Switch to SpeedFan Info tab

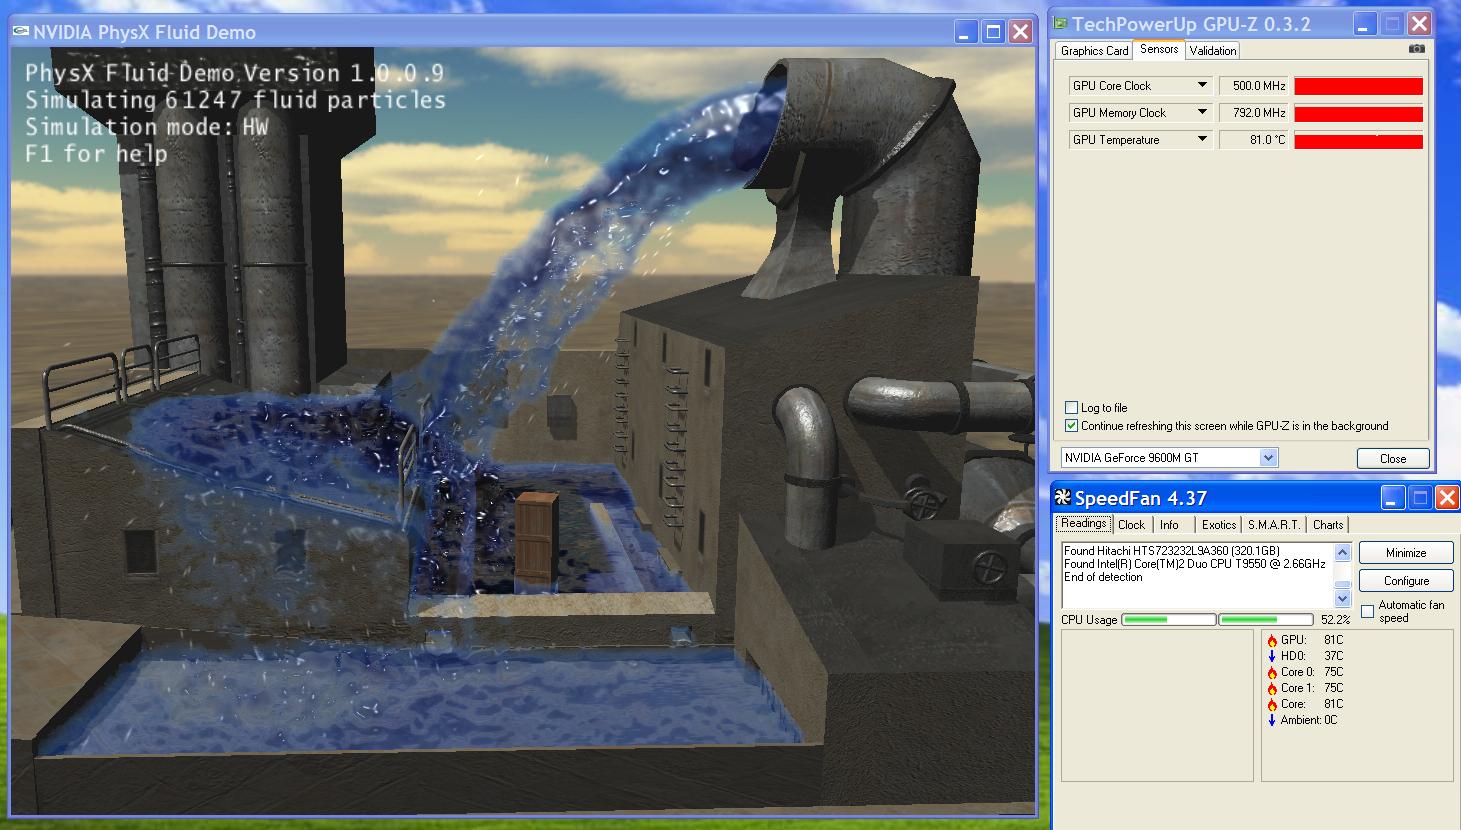tap(1169, 525)
